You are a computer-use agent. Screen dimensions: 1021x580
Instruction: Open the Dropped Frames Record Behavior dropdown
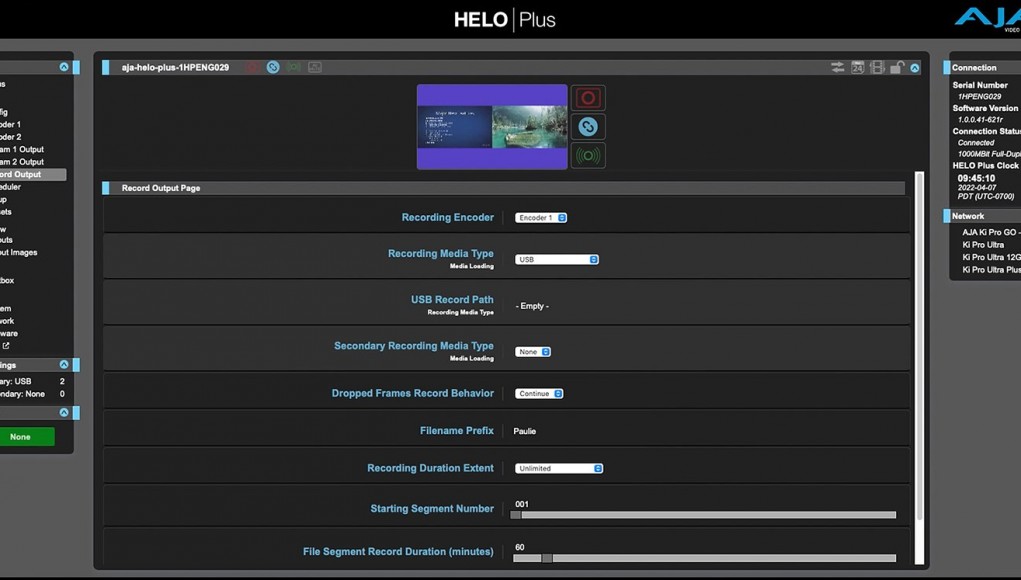(x=539, y=394)
